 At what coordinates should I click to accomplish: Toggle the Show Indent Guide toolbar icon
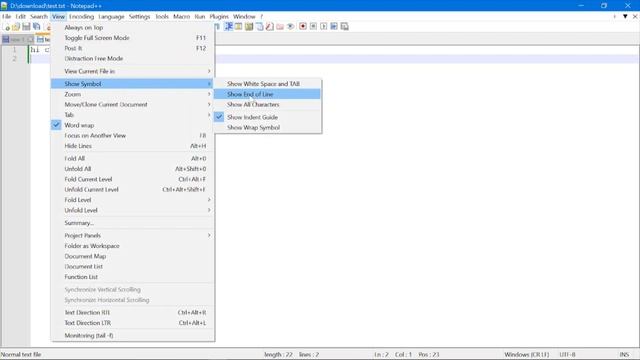pyautogui.click(x=228, y=27)
